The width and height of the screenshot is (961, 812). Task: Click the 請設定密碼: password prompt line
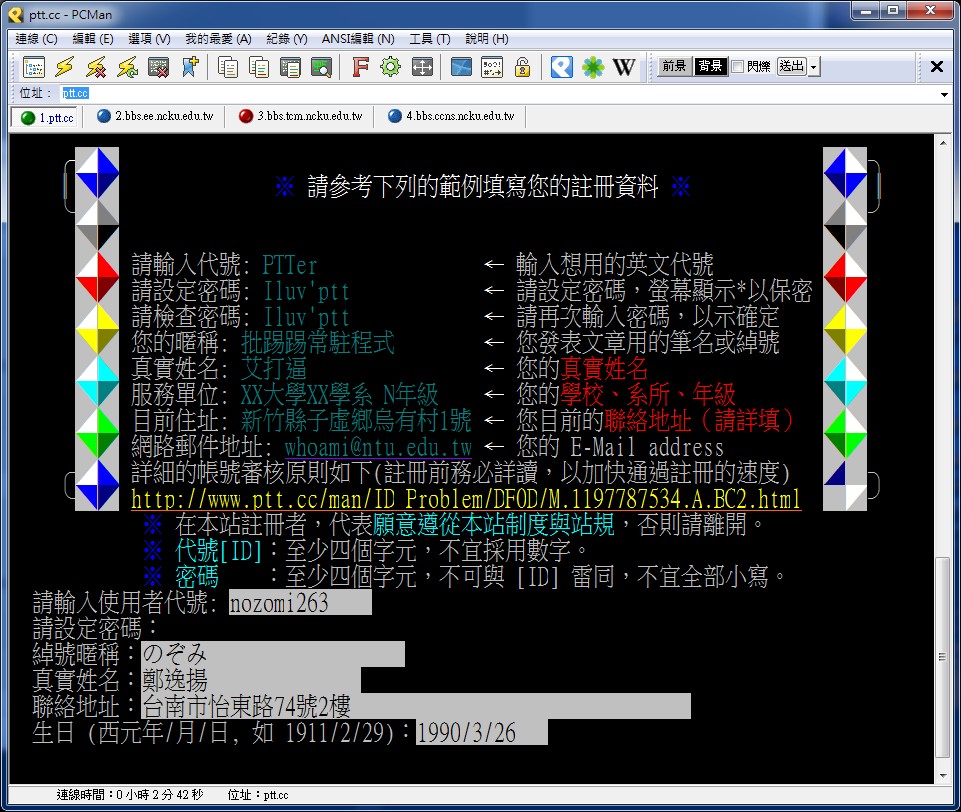(x=96, y=628)
